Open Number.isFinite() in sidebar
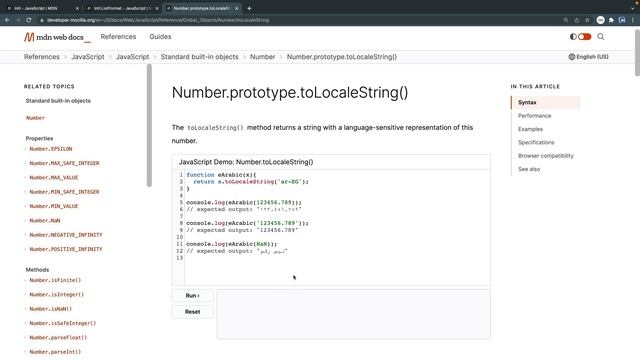 click(55, 280)
